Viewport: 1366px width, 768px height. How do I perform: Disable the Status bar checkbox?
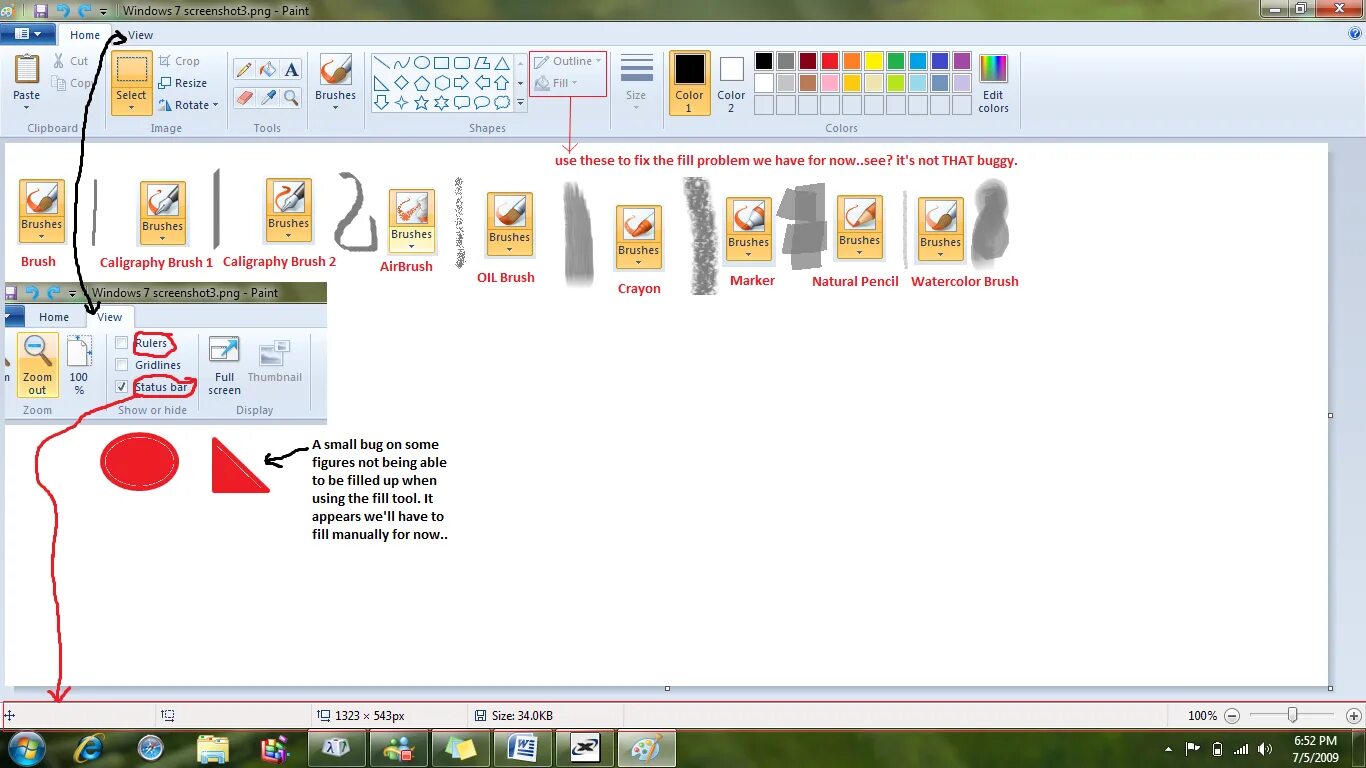120,387
